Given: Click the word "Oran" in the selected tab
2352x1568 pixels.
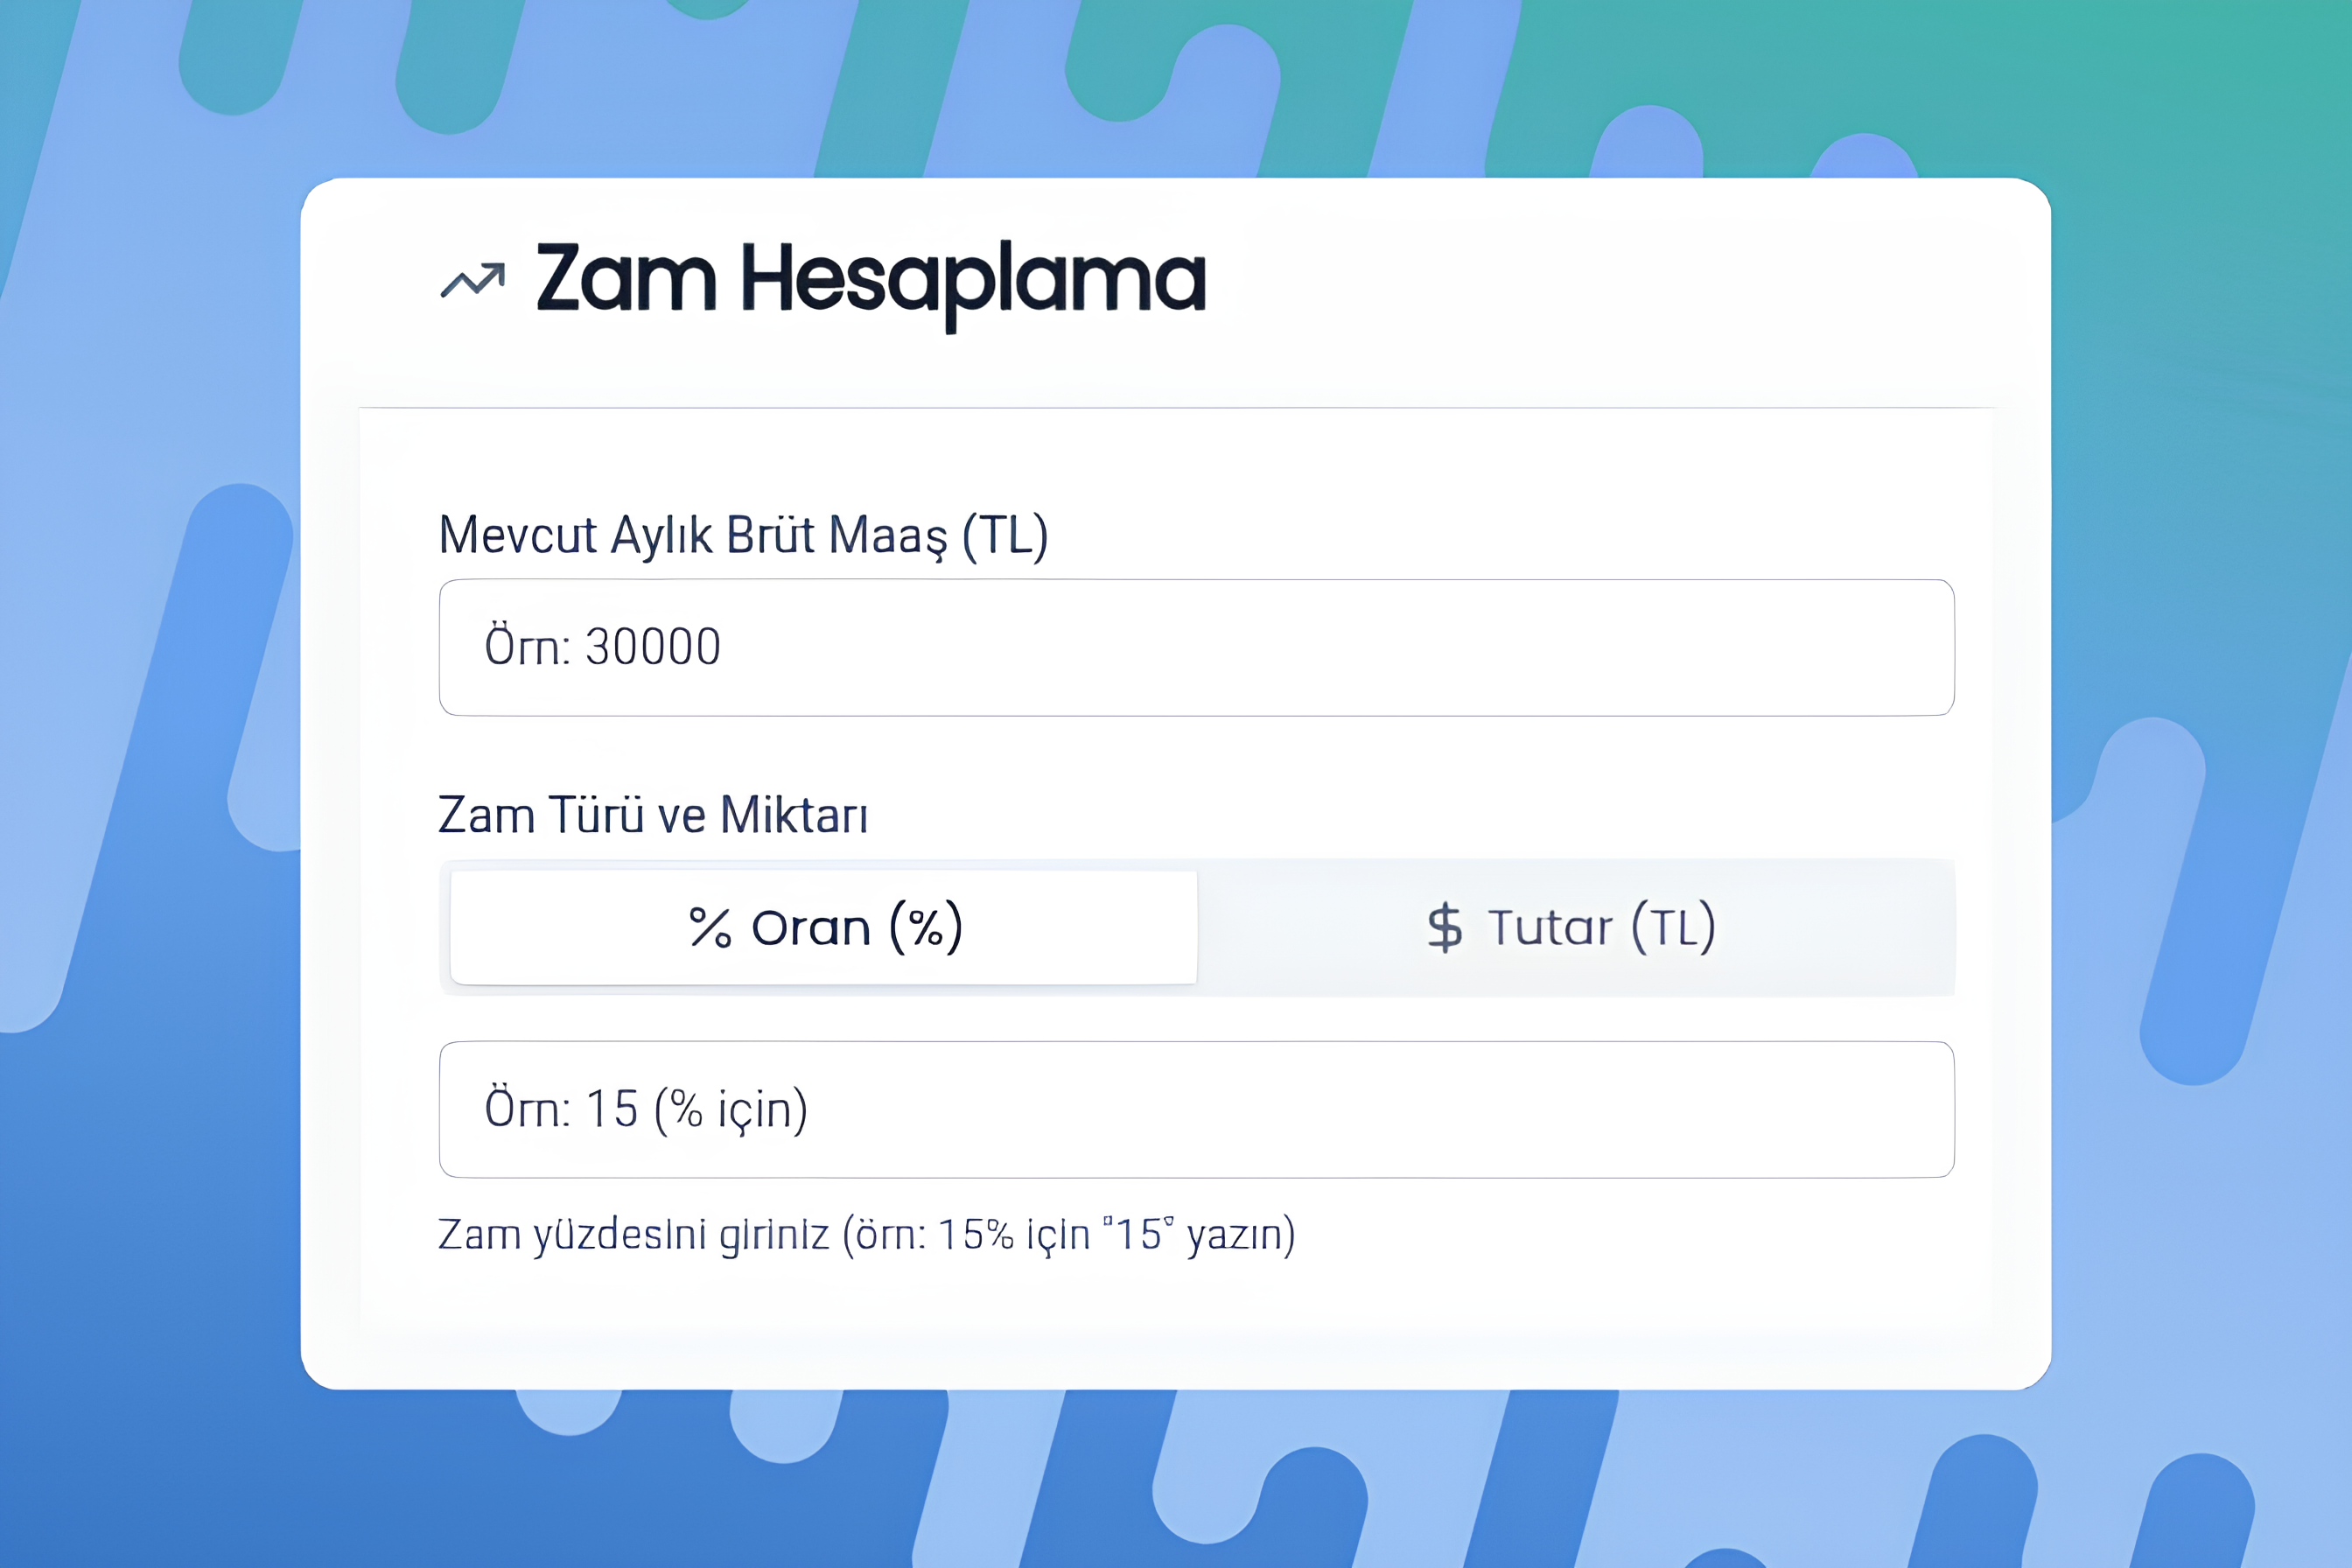Looking at the screenshot, I should coord(810,928).
